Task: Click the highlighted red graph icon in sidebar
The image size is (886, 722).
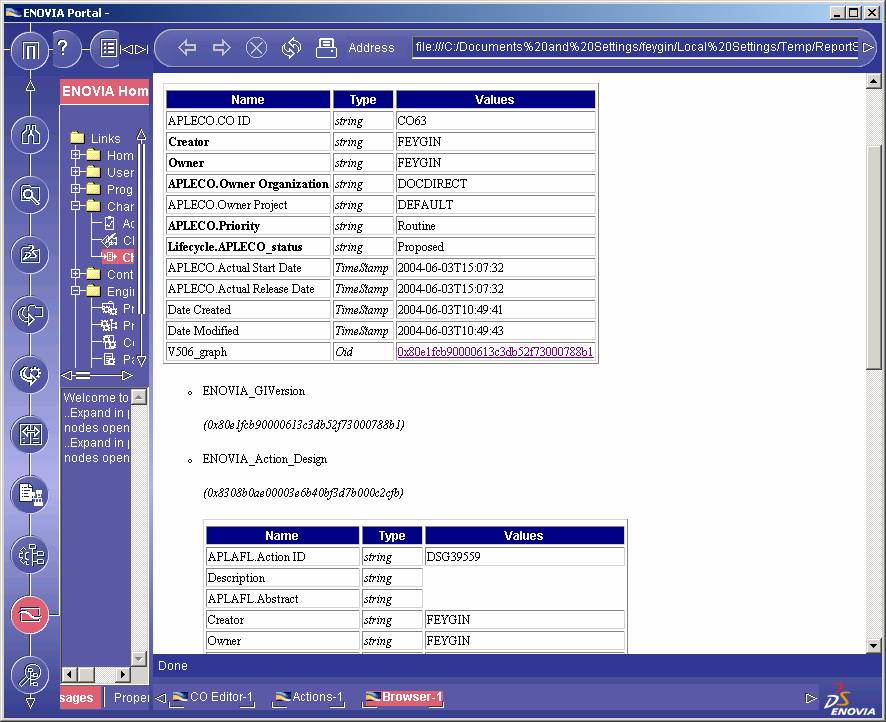Action: (x=31, y=615)
